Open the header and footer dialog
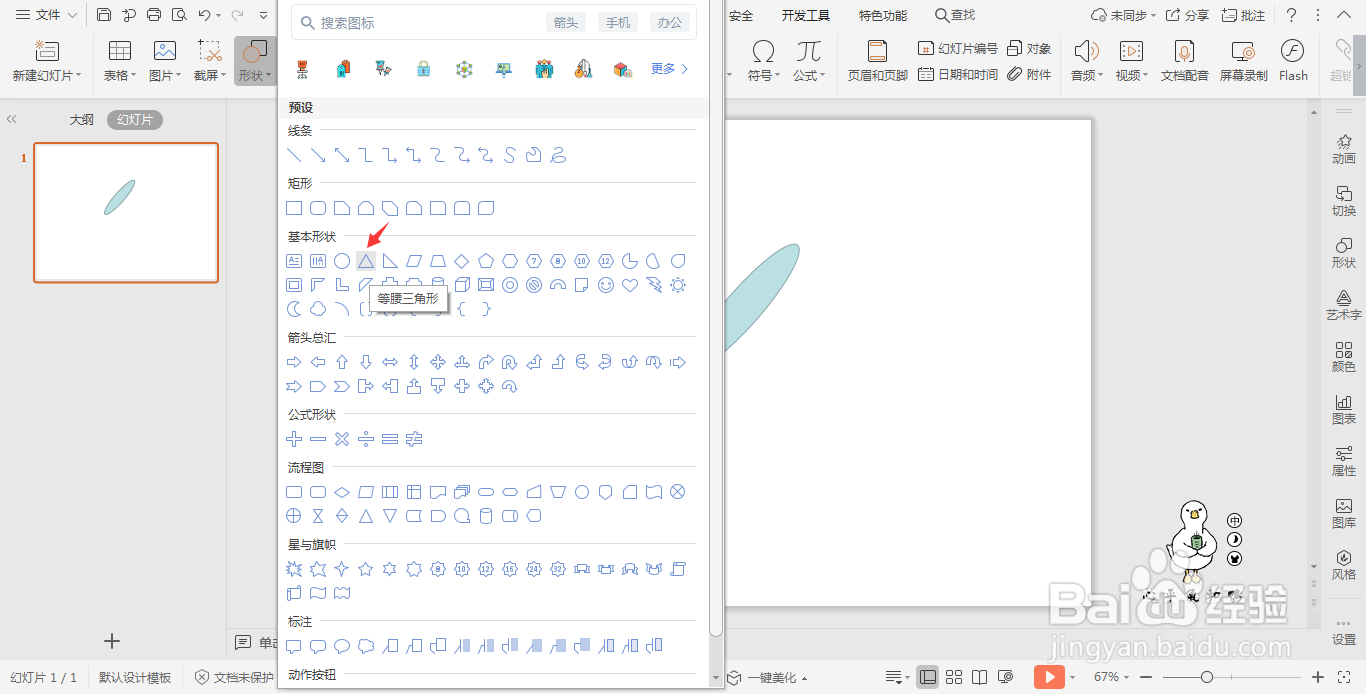 (x=877, y=61)
